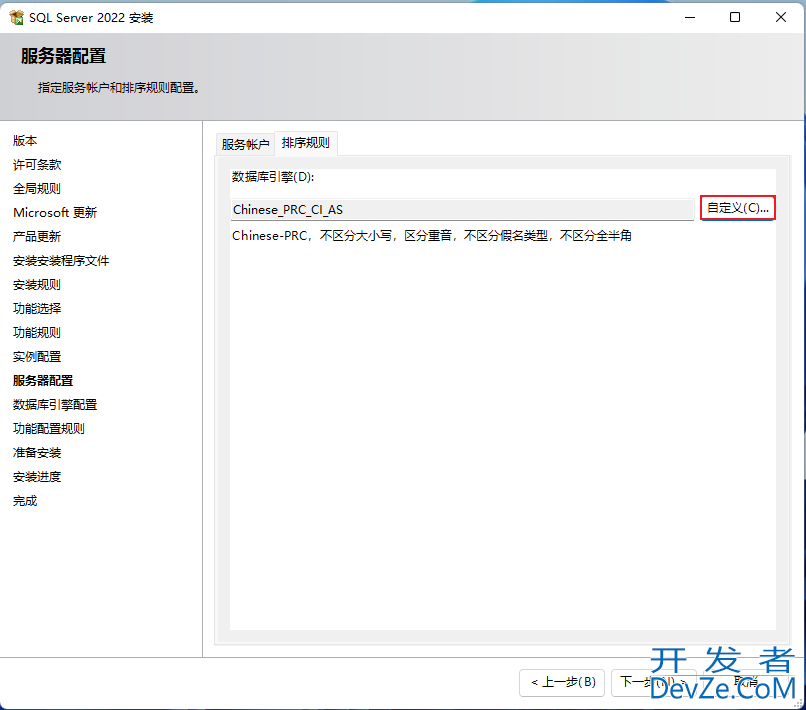The height and width of the screenshot is (710, 806).
Task: Select 数据库引擎配置 in the step list
Action: click(55, 405)
